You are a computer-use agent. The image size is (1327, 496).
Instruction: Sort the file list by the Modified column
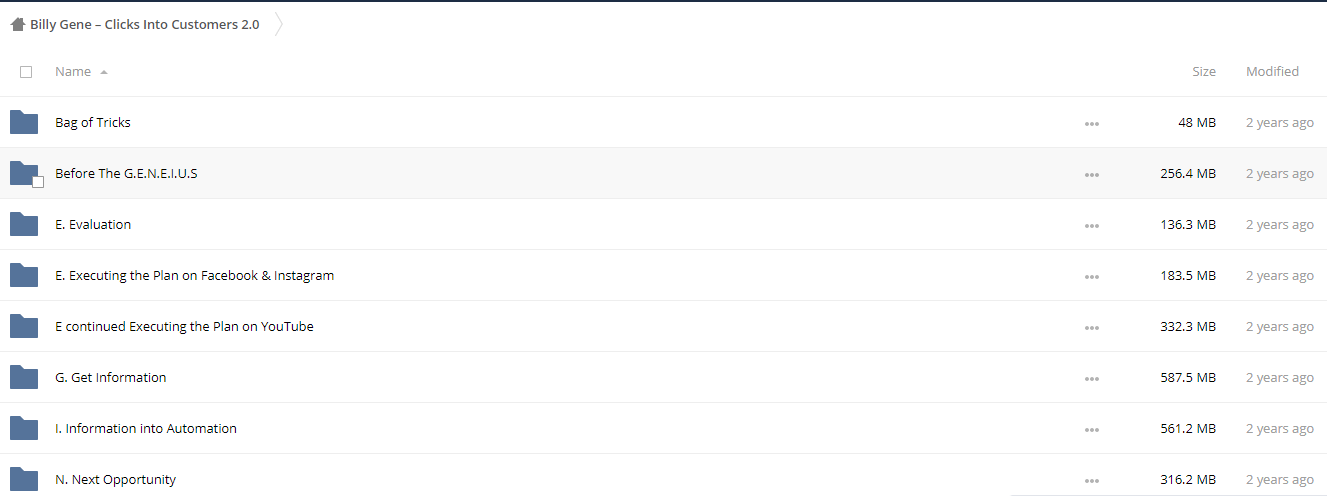click(x=1272, y=71)
